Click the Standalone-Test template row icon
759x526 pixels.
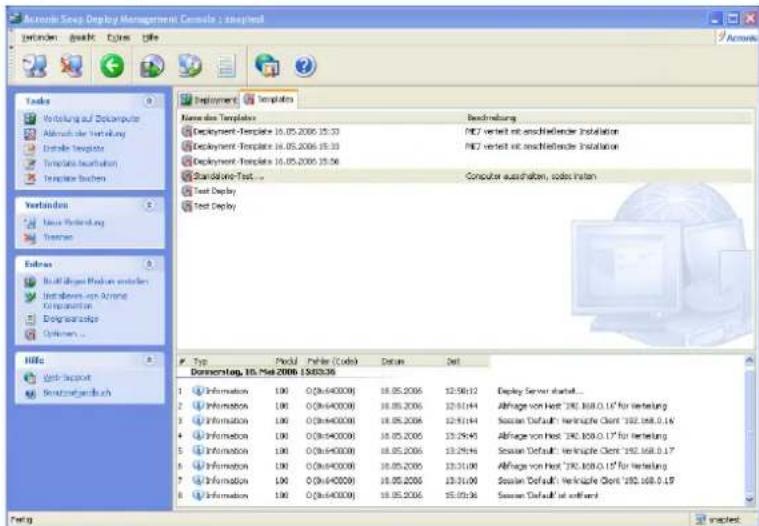click(187, 176)
